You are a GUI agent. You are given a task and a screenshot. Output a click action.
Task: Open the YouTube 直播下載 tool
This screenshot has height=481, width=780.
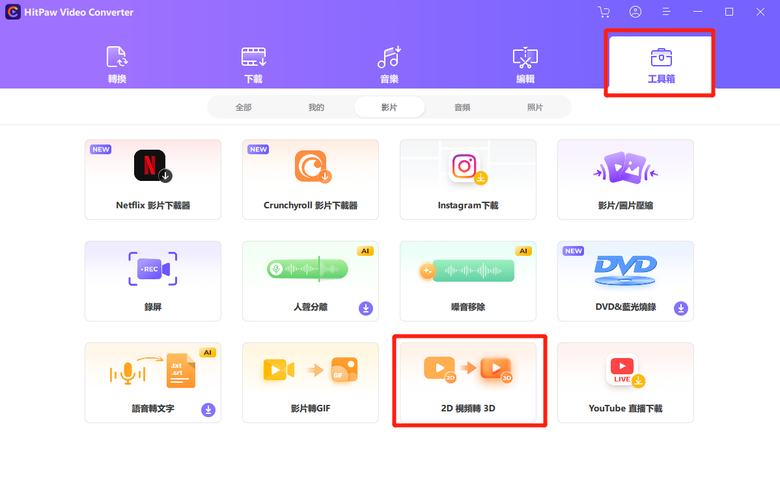pyautogui.click(x=626, y=383)
